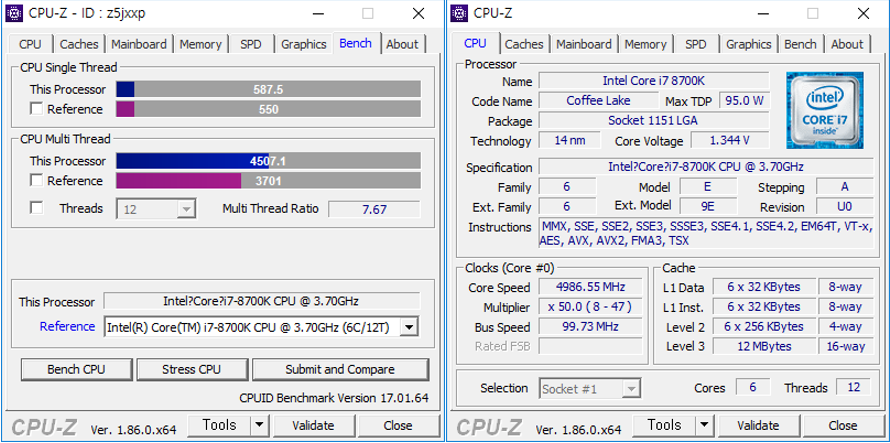
Task: Open SPD tab in the right CPU-Z window
Action: pyautogui.click(x=695, y=44)
